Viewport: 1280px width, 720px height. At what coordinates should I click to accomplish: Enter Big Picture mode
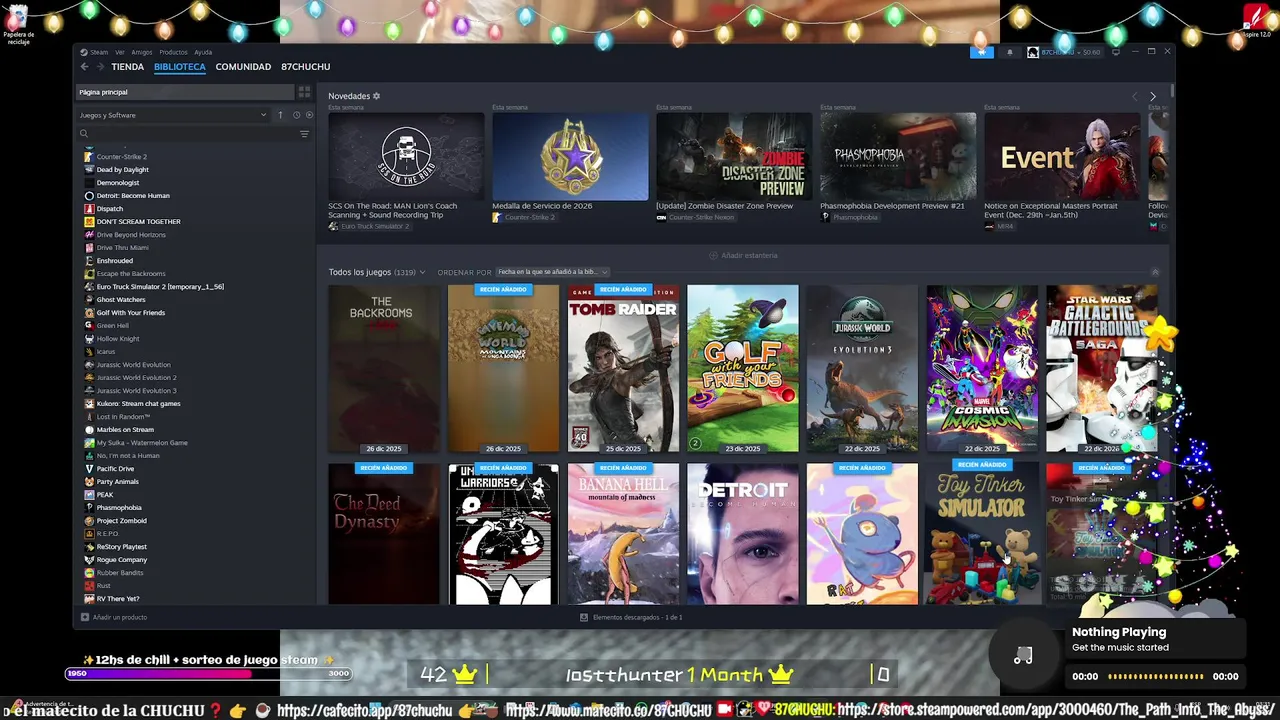coord(1117,52)
